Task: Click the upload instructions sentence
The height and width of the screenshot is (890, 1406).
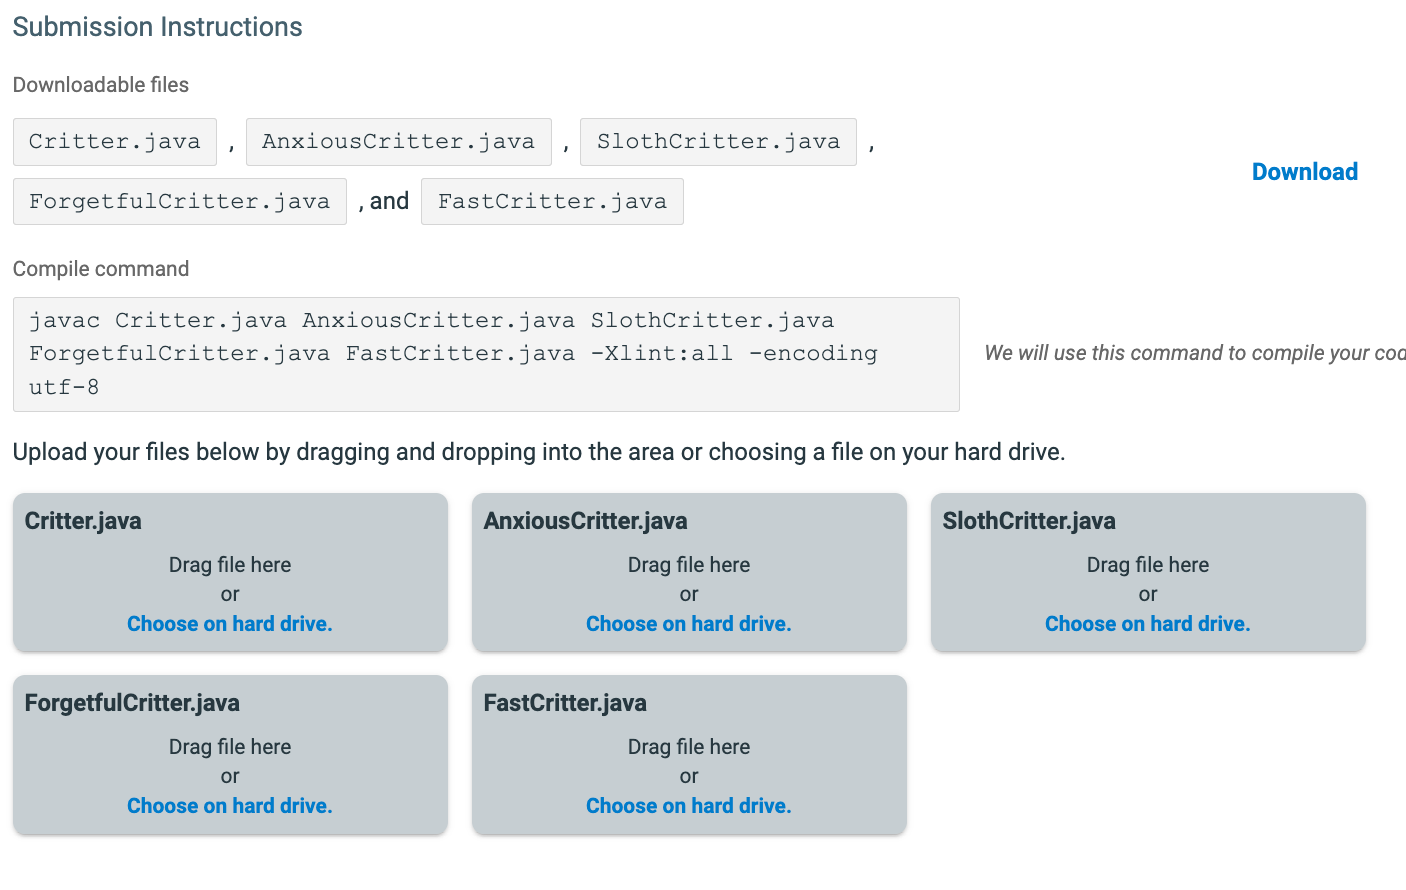Action: click(539, 452)
